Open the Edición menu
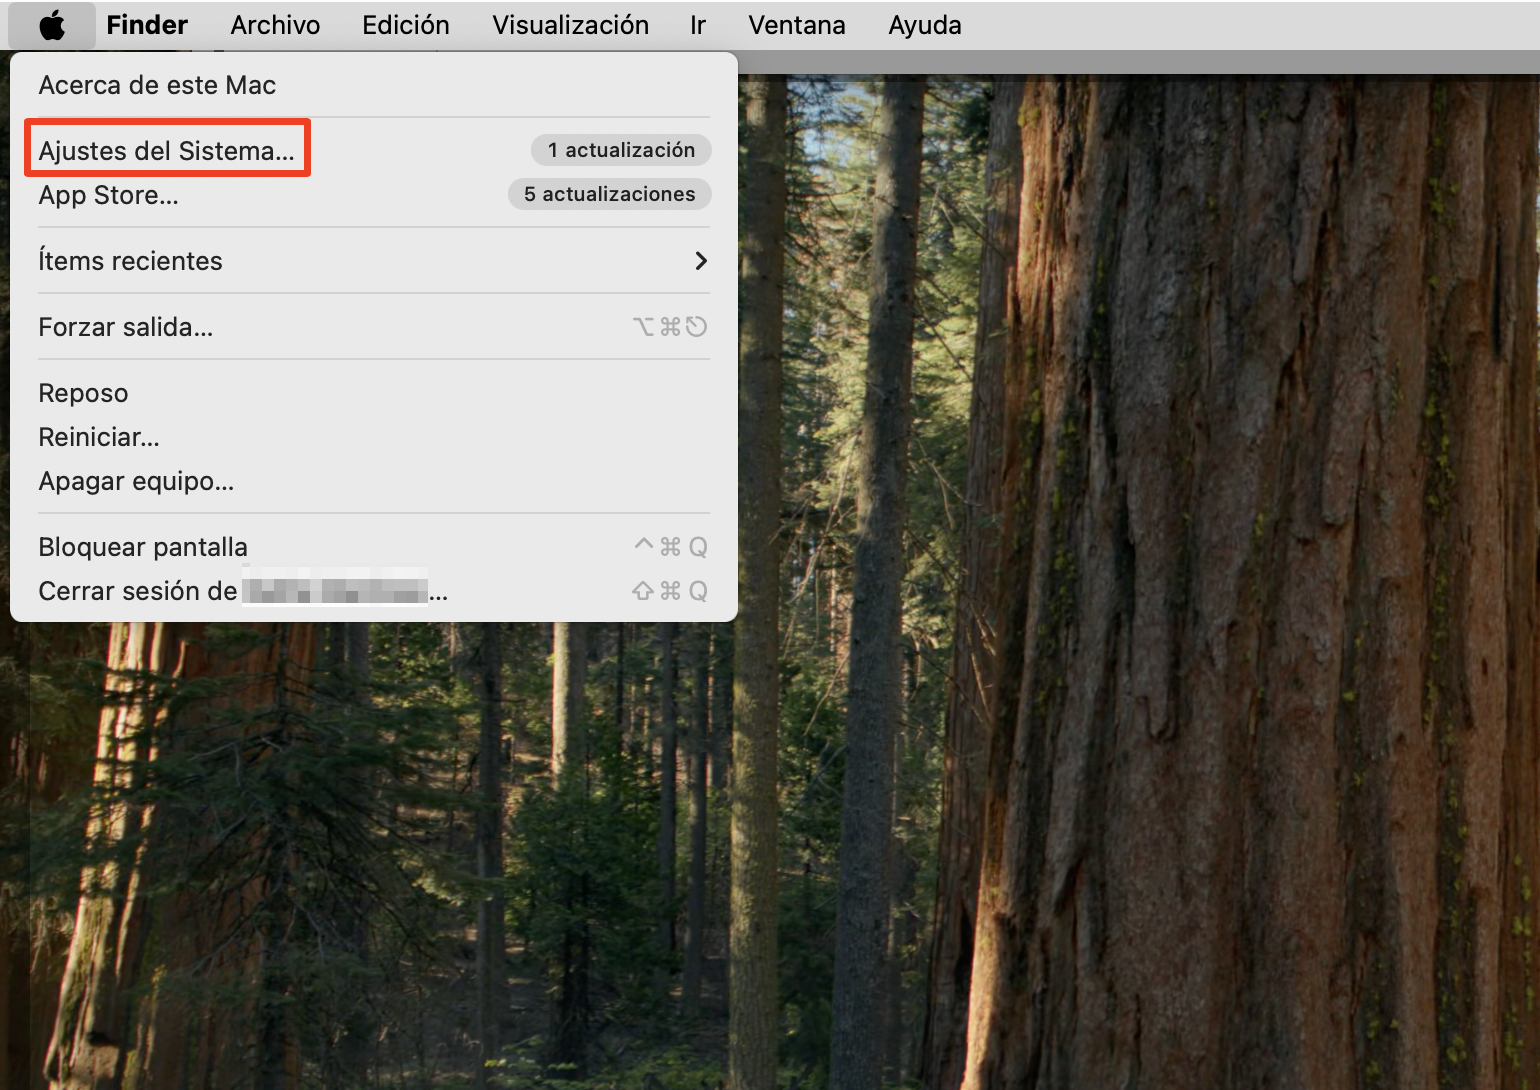Viewport: 1540px width, 1090px height. tap(405, 25)
